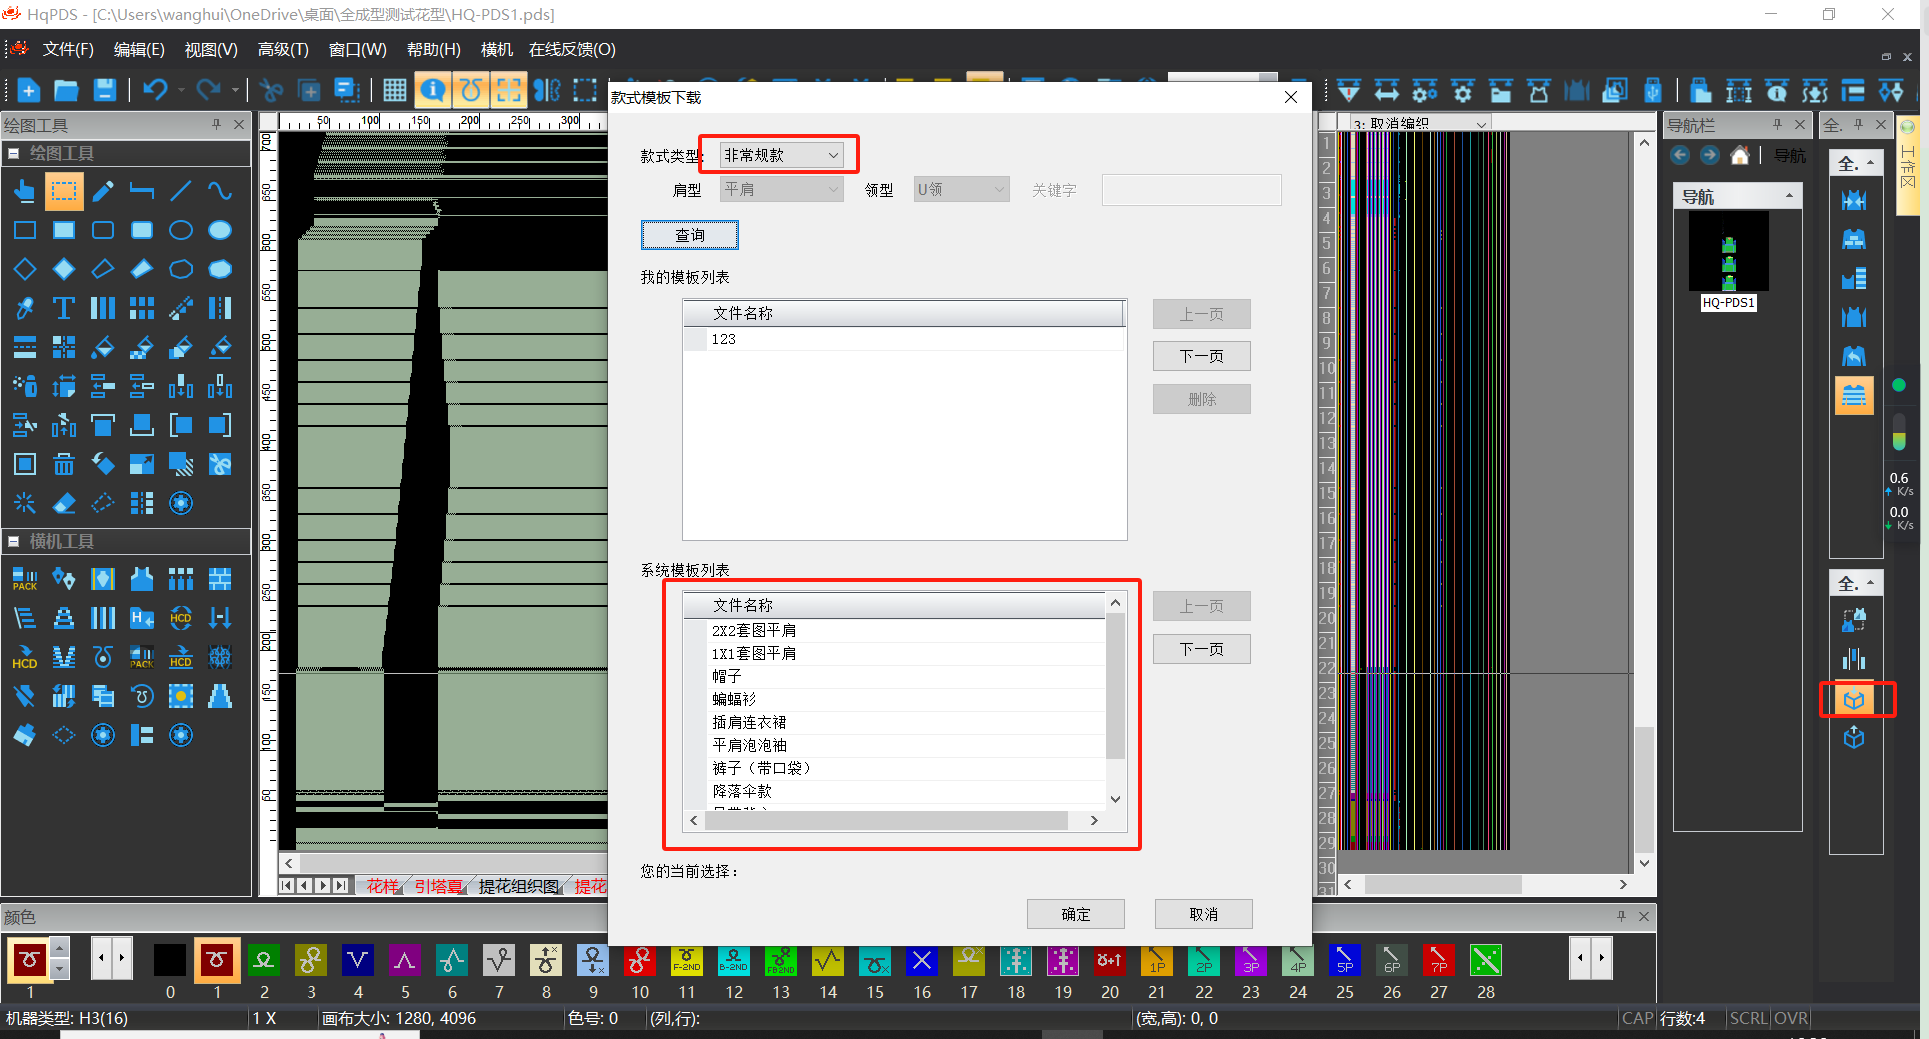Open the 肩型 dropdown showing 平肩
This screenshot has height=1039, width=1929.
(x=781, y=189)
